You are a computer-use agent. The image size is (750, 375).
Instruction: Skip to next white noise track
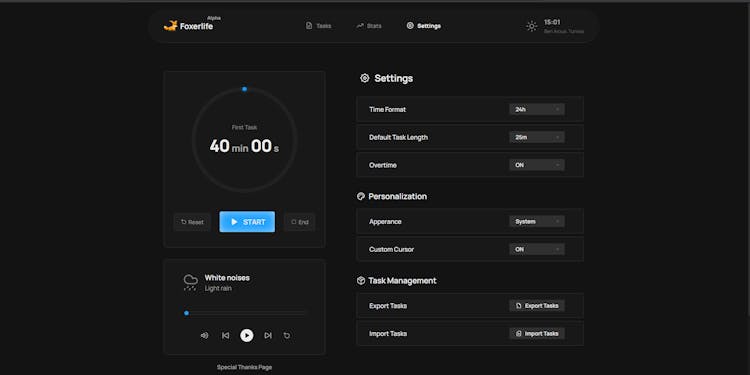pos(268,336)
